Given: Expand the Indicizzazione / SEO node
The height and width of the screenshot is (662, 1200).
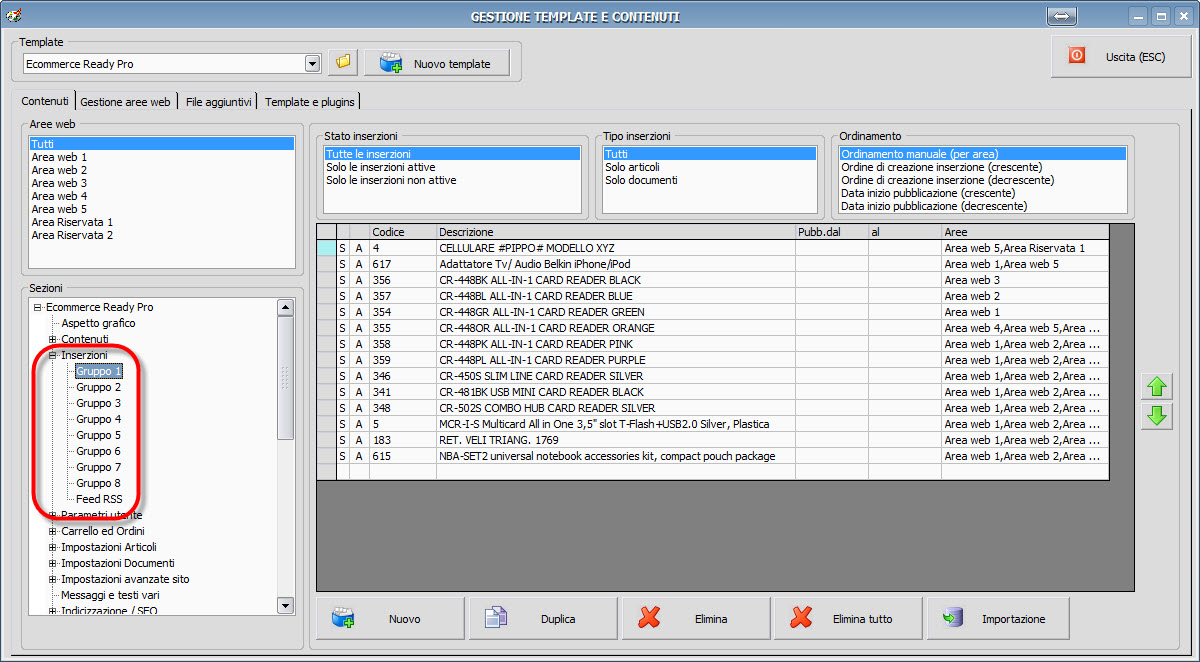Looking at the screenshot, I should click(x=53, y=611).
